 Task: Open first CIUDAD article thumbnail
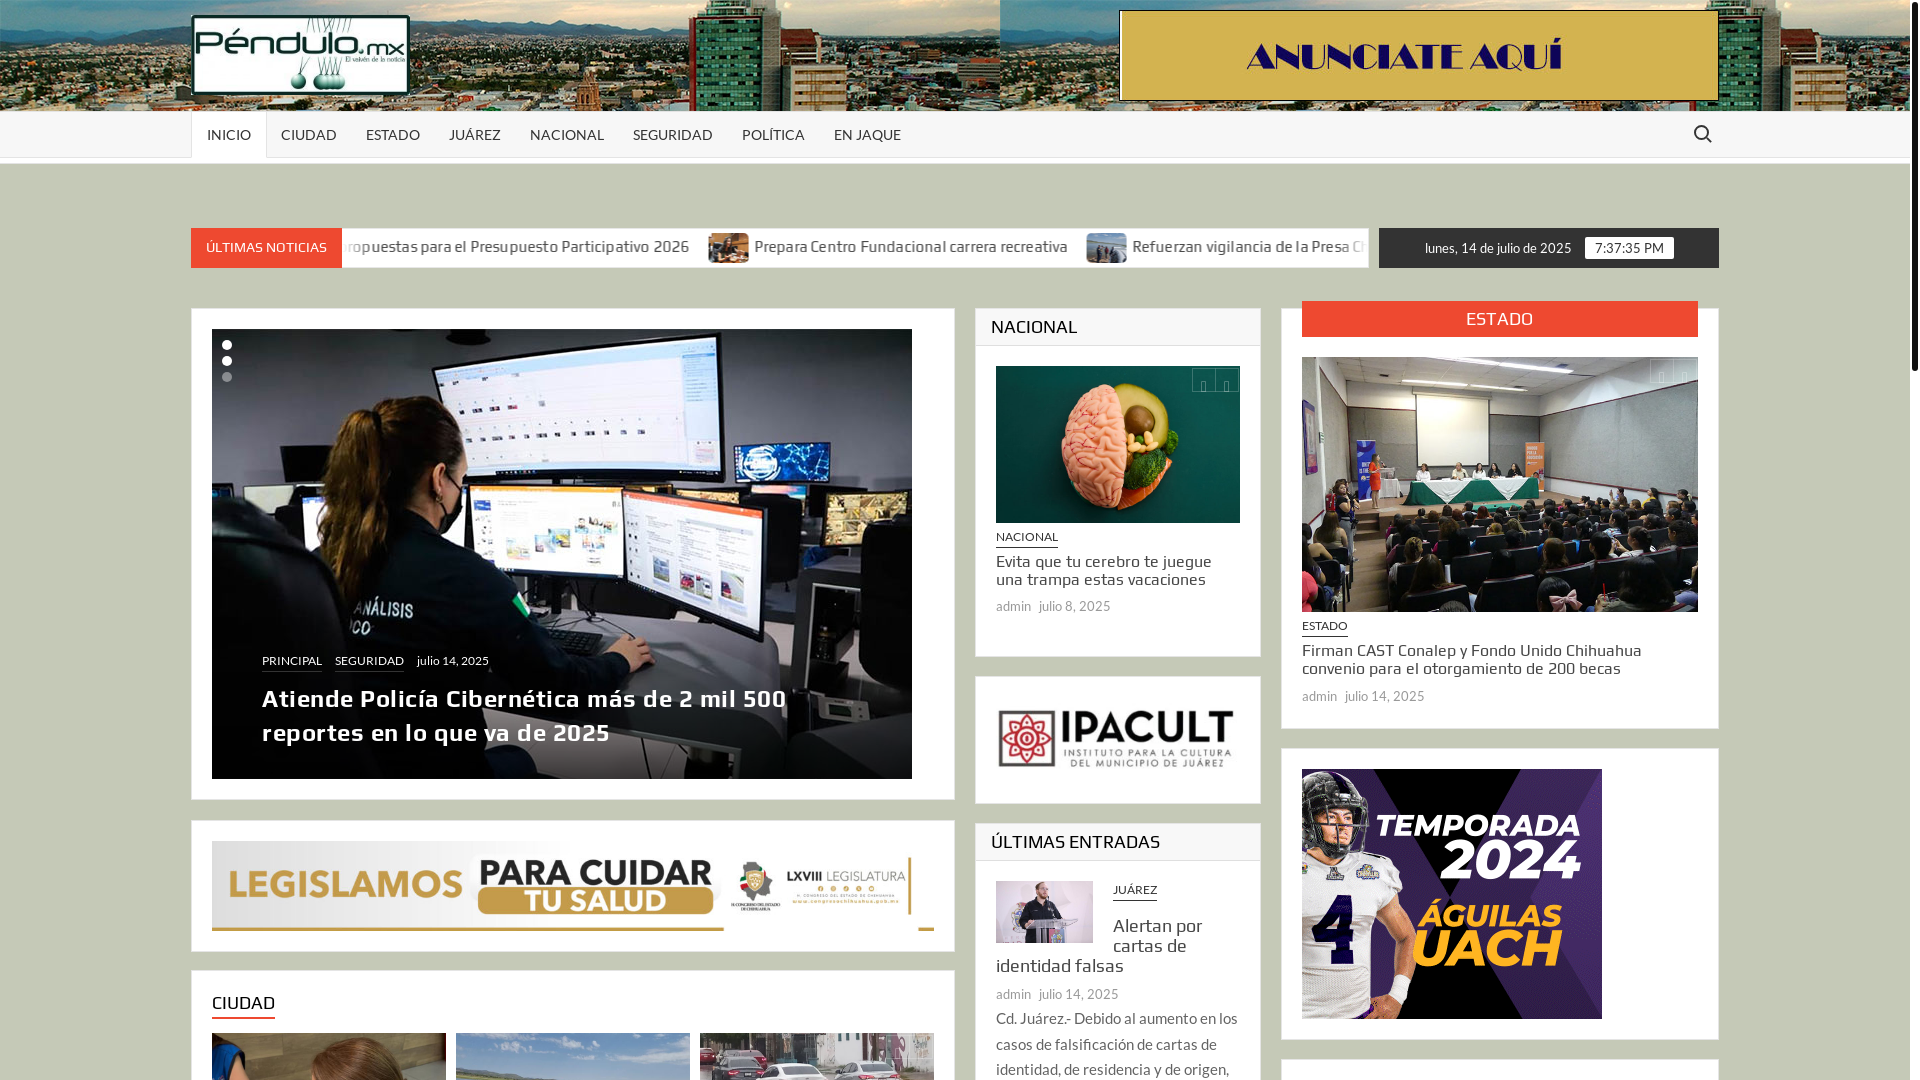(329, 1056)
